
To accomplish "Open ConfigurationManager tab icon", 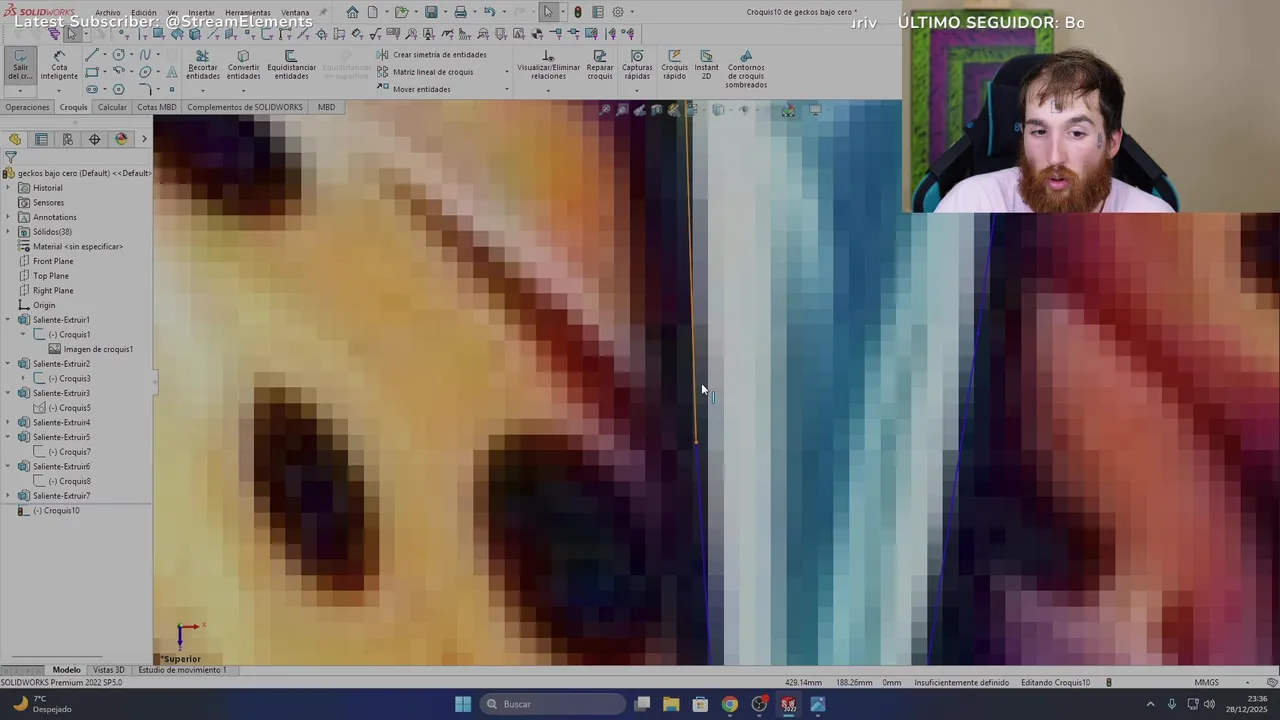I will (x=67, y=139).
